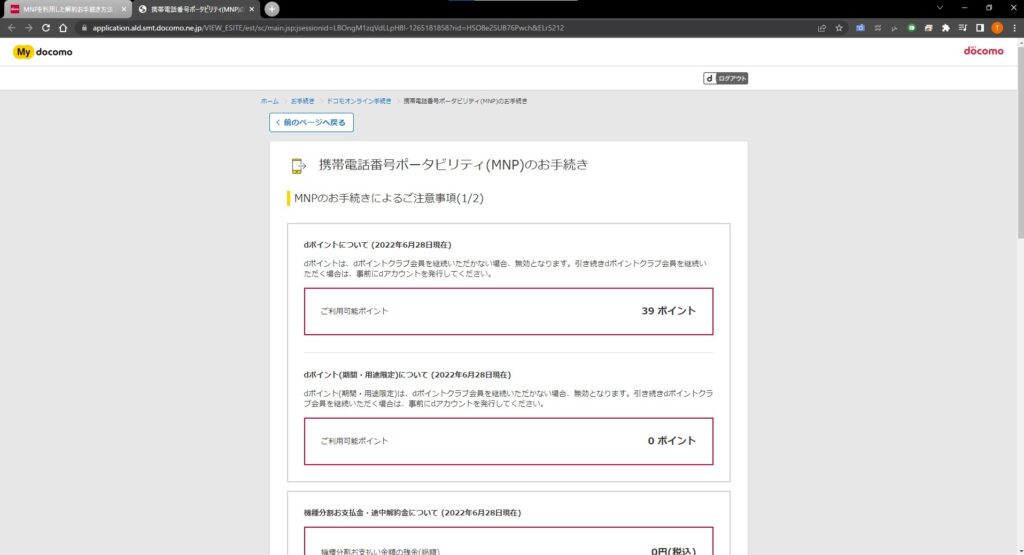This screenshot has width=1024, height=555.
Task: Click the browser forward arrow
Action: 29,28
